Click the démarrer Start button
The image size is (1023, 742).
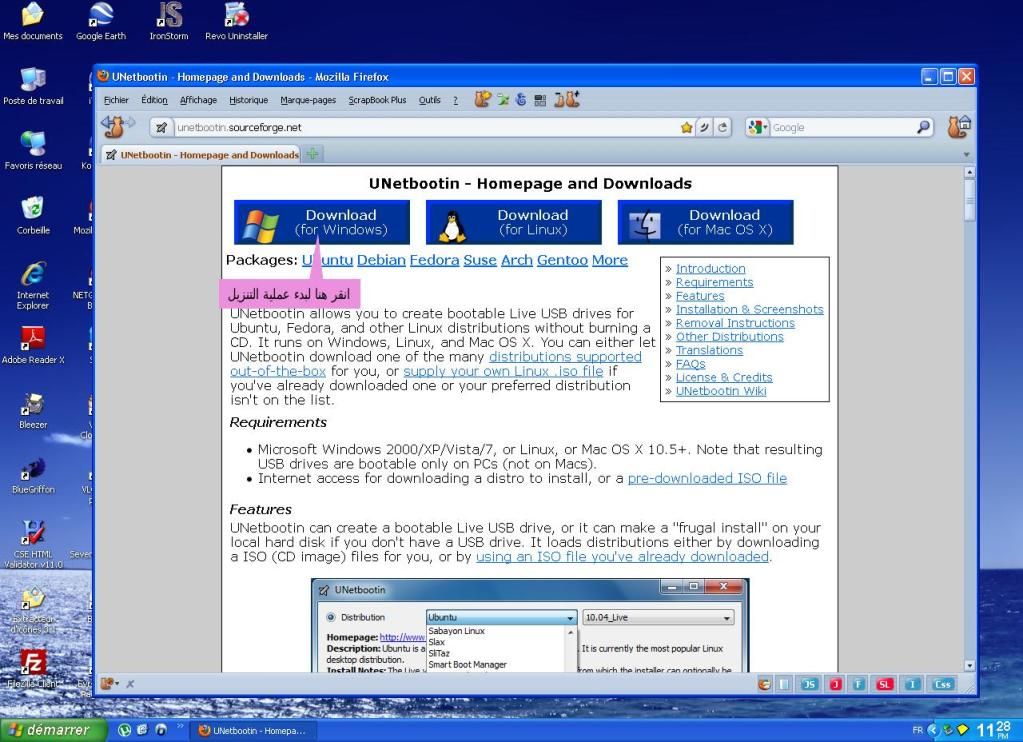(53, 730)
